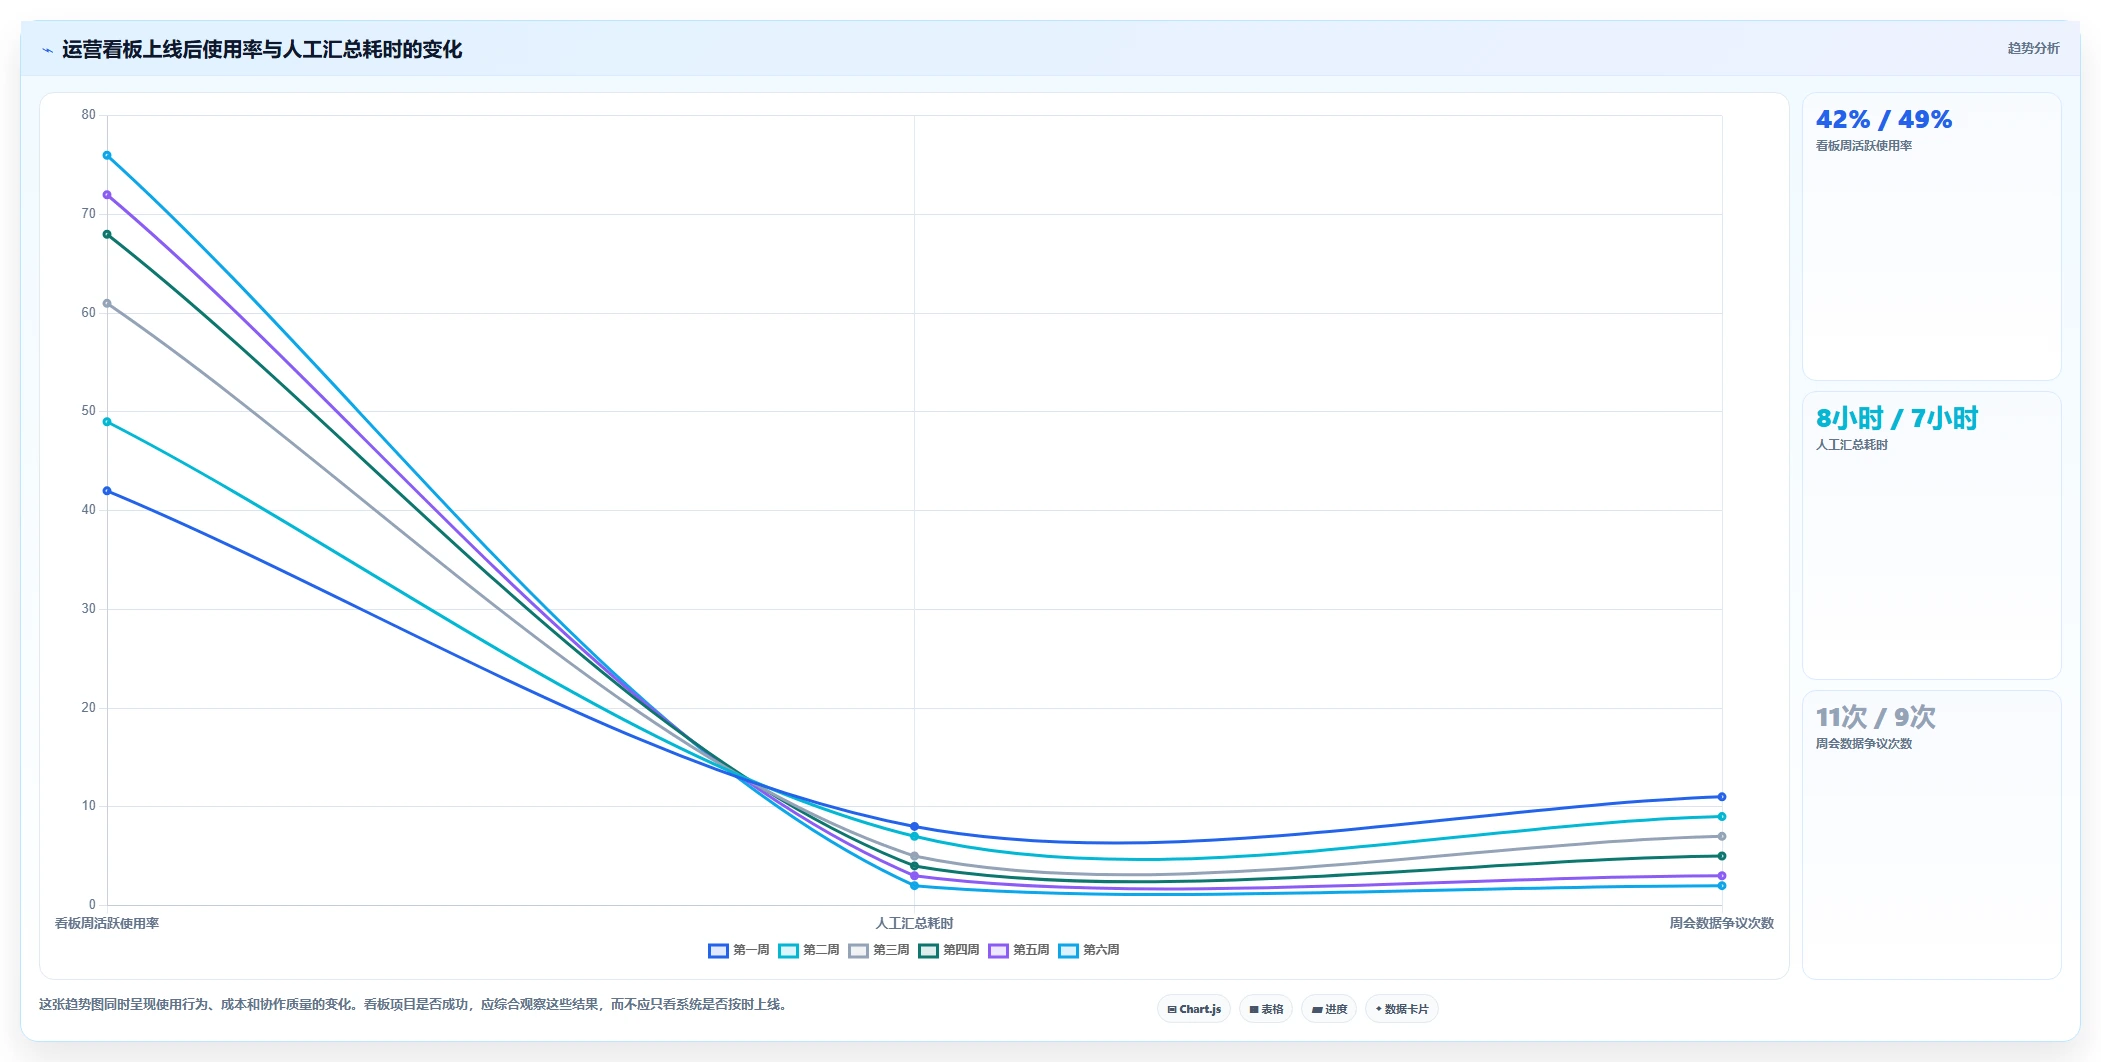2101x1062 pixels.
Task: Toggle the 第二周 legend entry
Action: (x=809, y=950)
